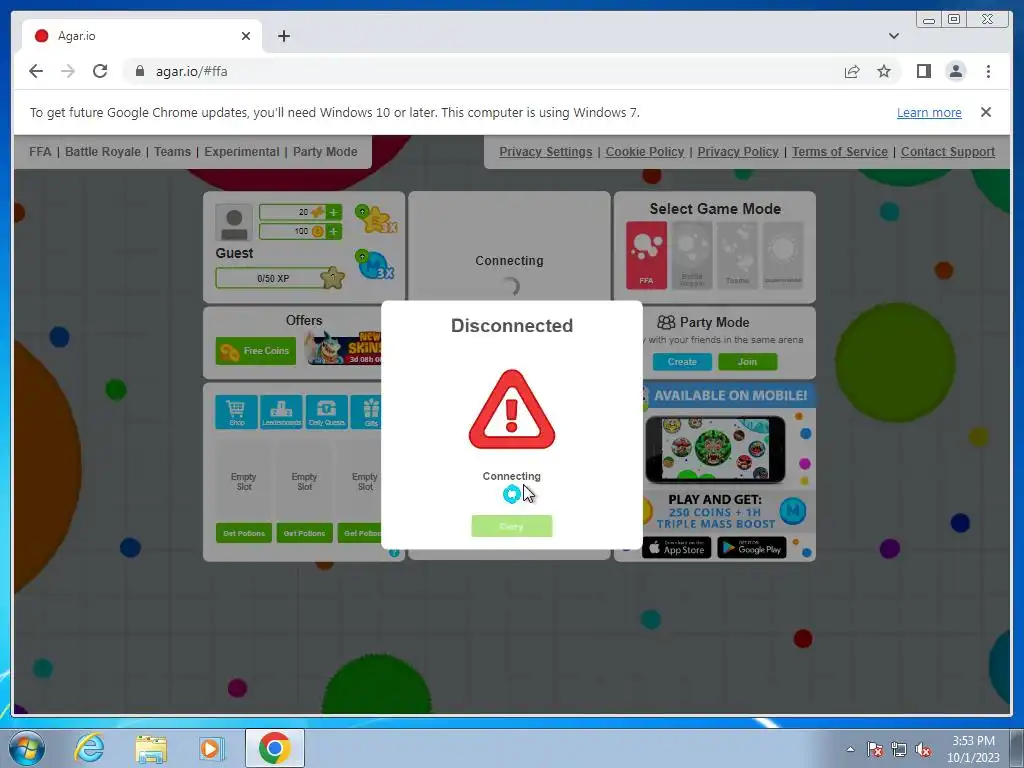Click second Get Potions button

pos(304,533)
